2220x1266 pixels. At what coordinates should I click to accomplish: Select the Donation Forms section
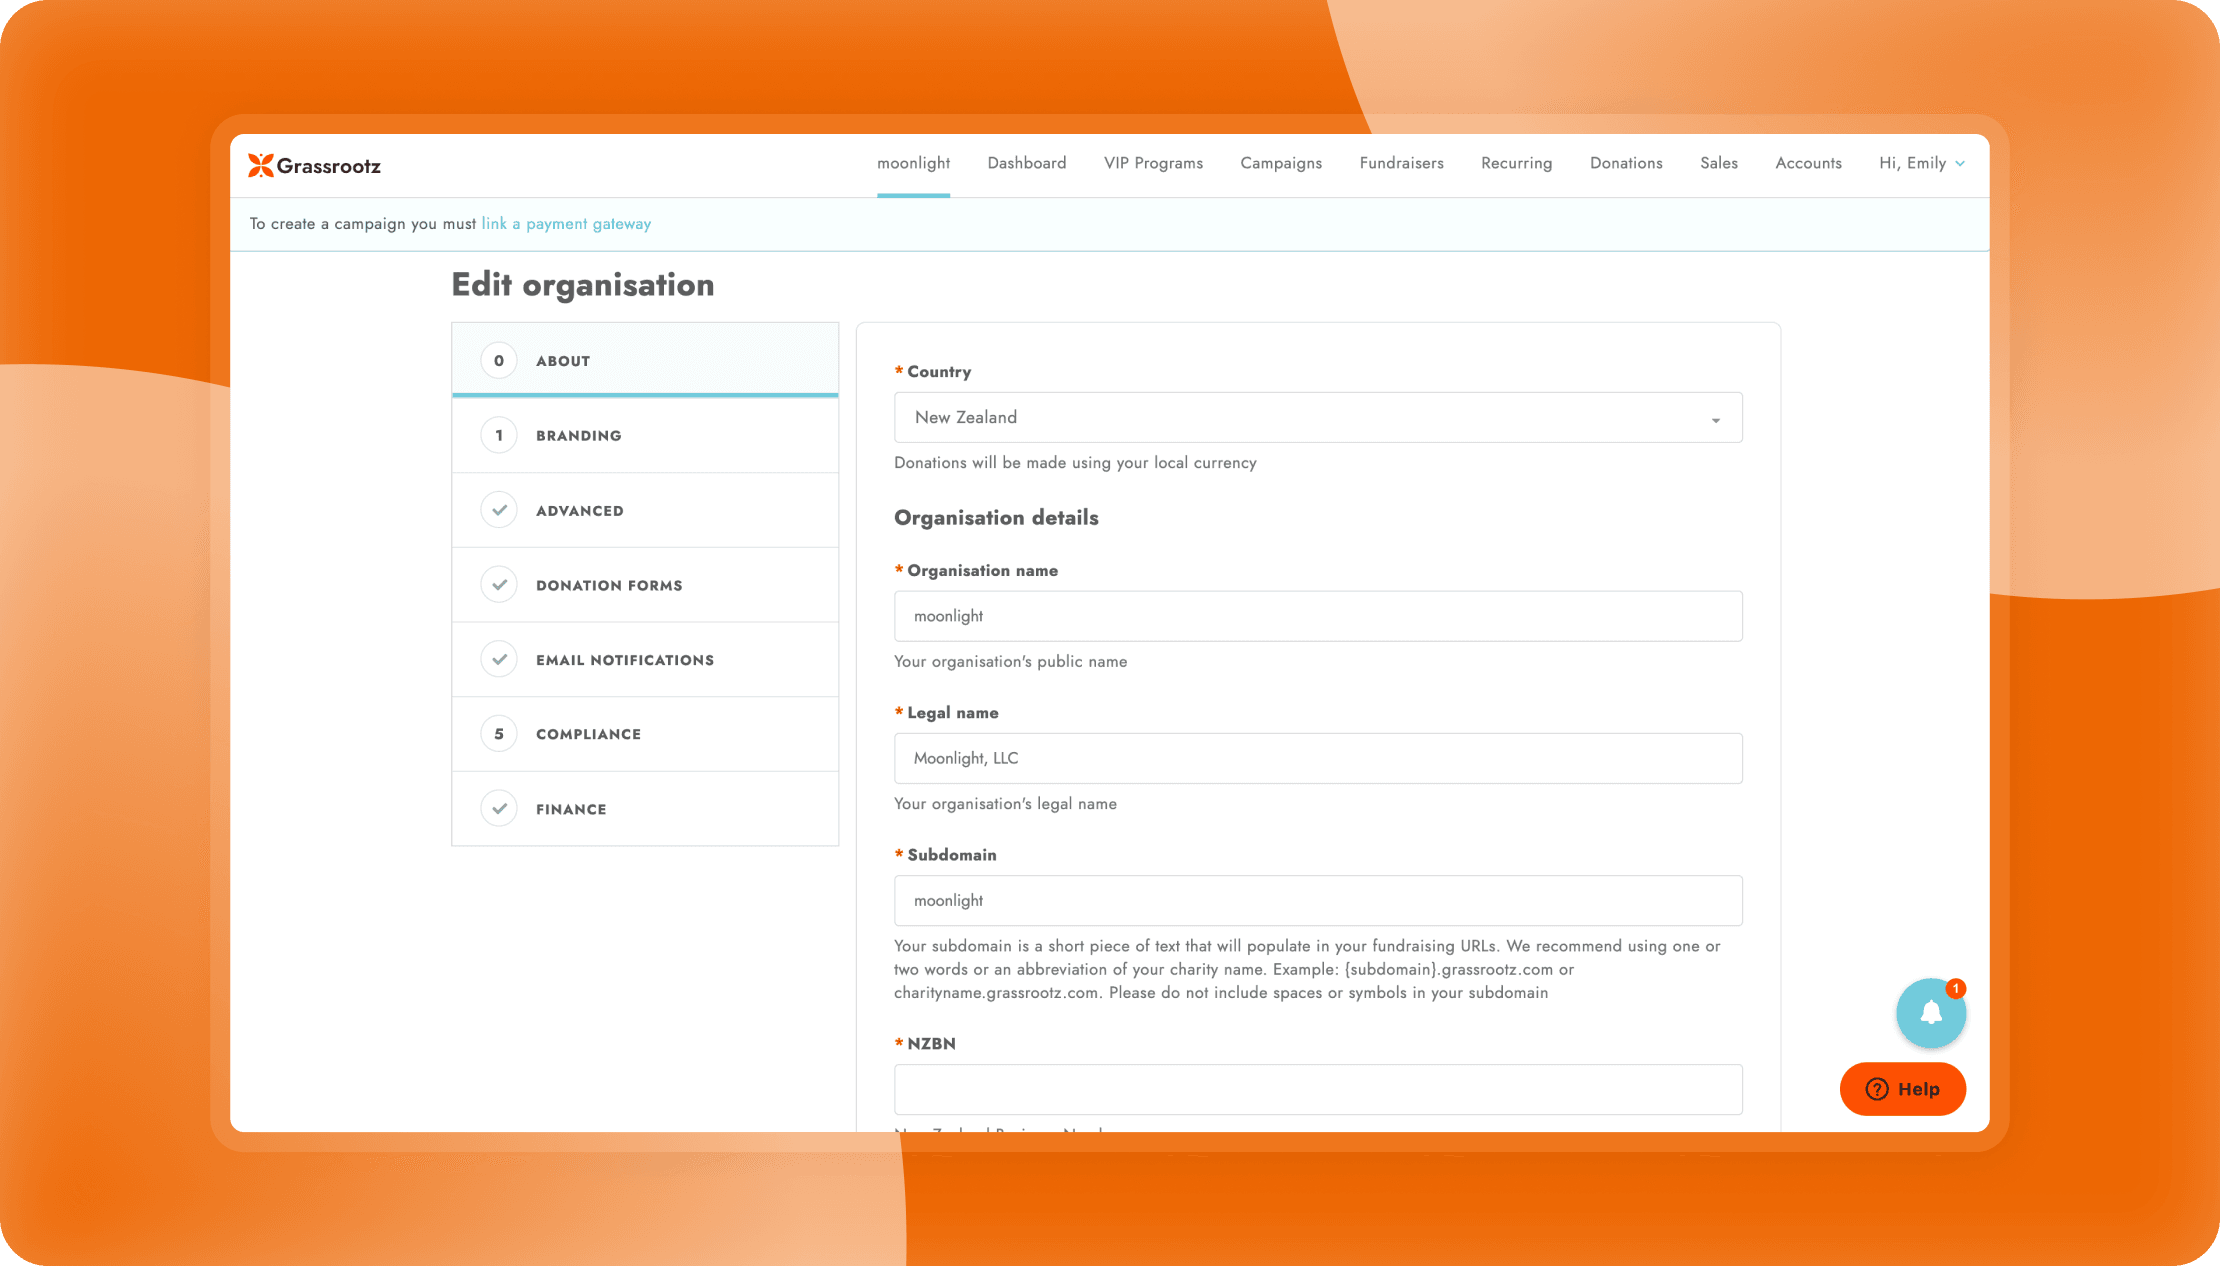pos(645,585)
